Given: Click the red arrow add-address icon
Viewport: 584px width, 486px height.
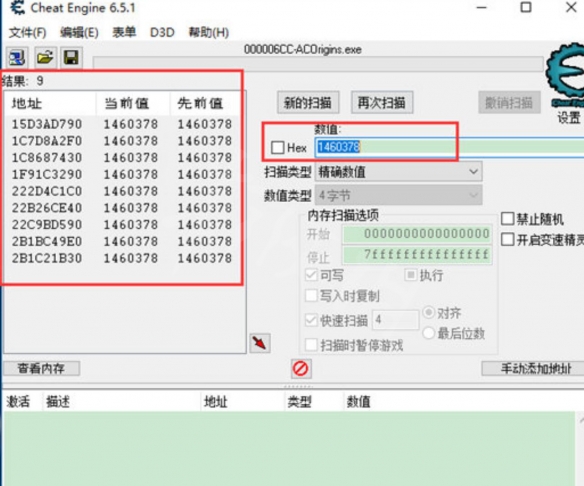Looking at the screenshot, I should pyautogui.click(x=260, y=343).
